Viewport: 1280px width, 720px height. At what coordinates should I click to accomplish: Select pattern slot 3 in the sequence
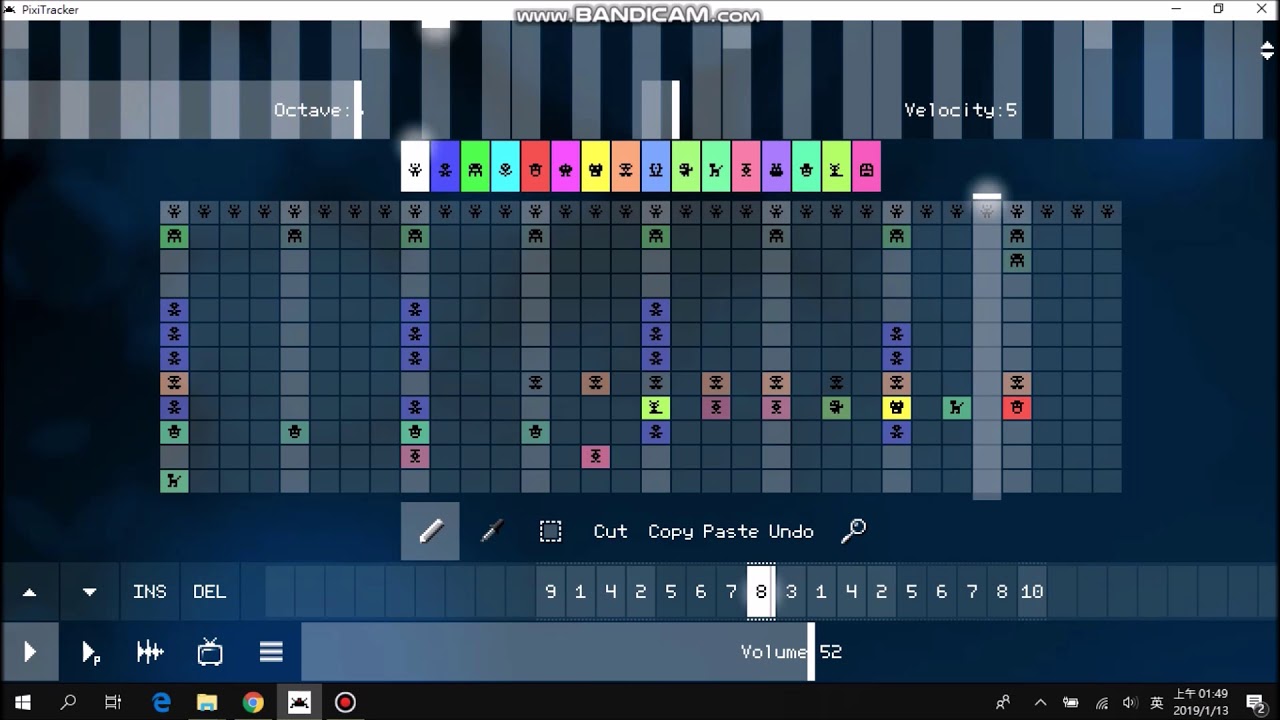[791, 592]
